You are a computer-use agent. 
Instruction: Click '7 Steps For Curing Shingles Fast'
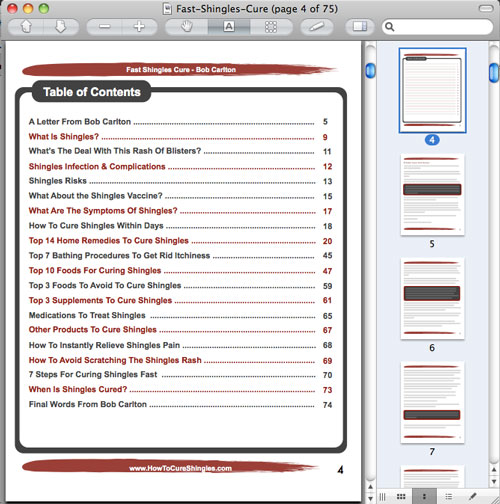pyautogui.click(x=93, y=375)
